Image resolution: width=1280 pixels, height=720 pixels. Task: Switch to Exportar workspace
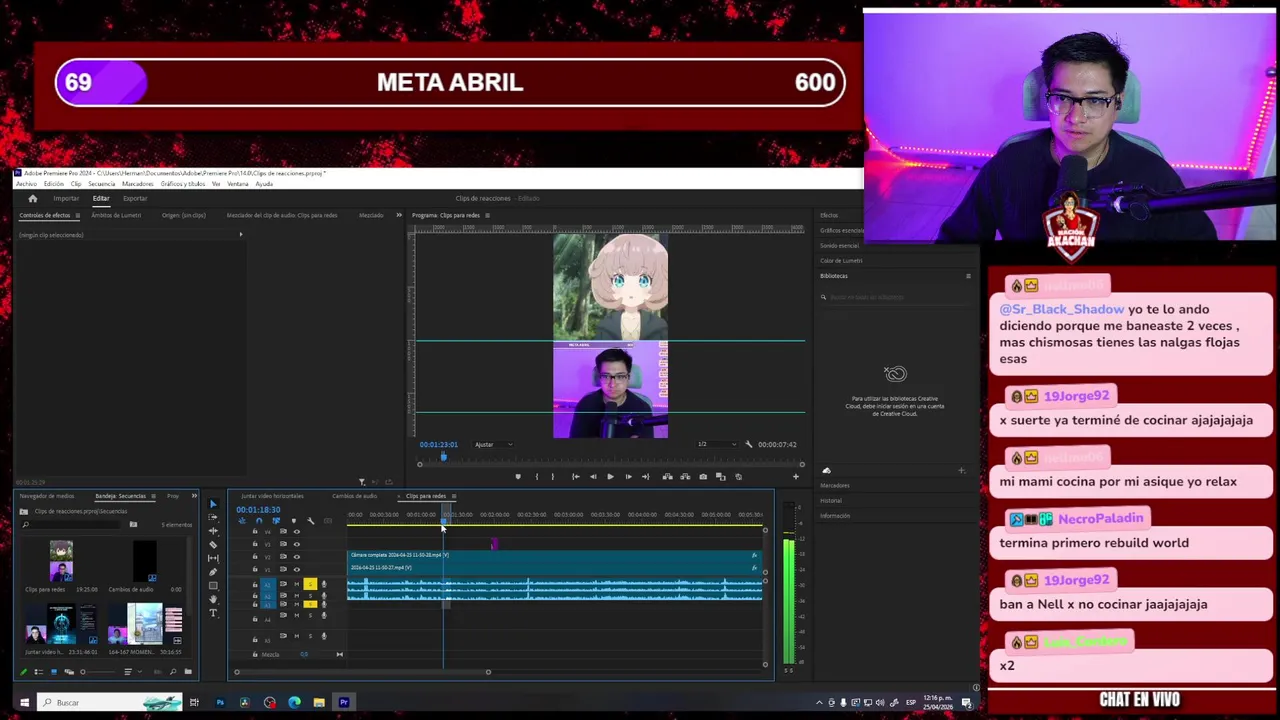point(135,198)
